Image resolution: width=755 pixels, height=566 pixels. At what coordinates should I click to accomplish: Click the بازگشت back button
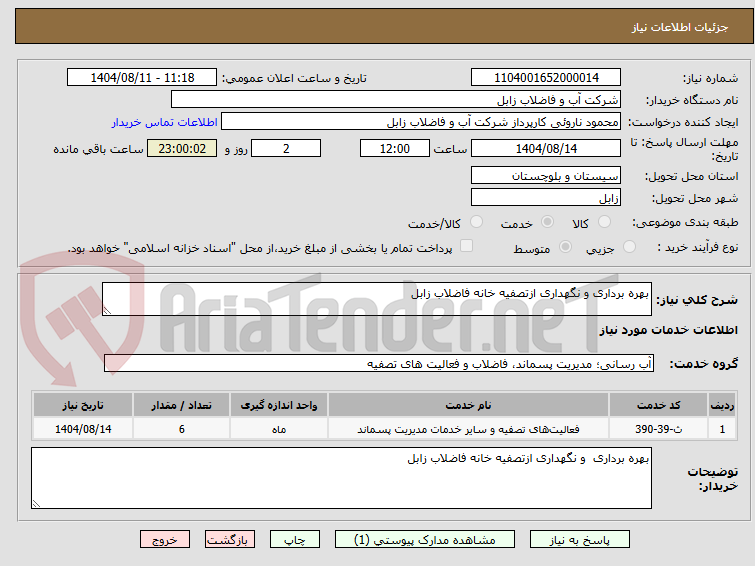click(x=230, y=540)
